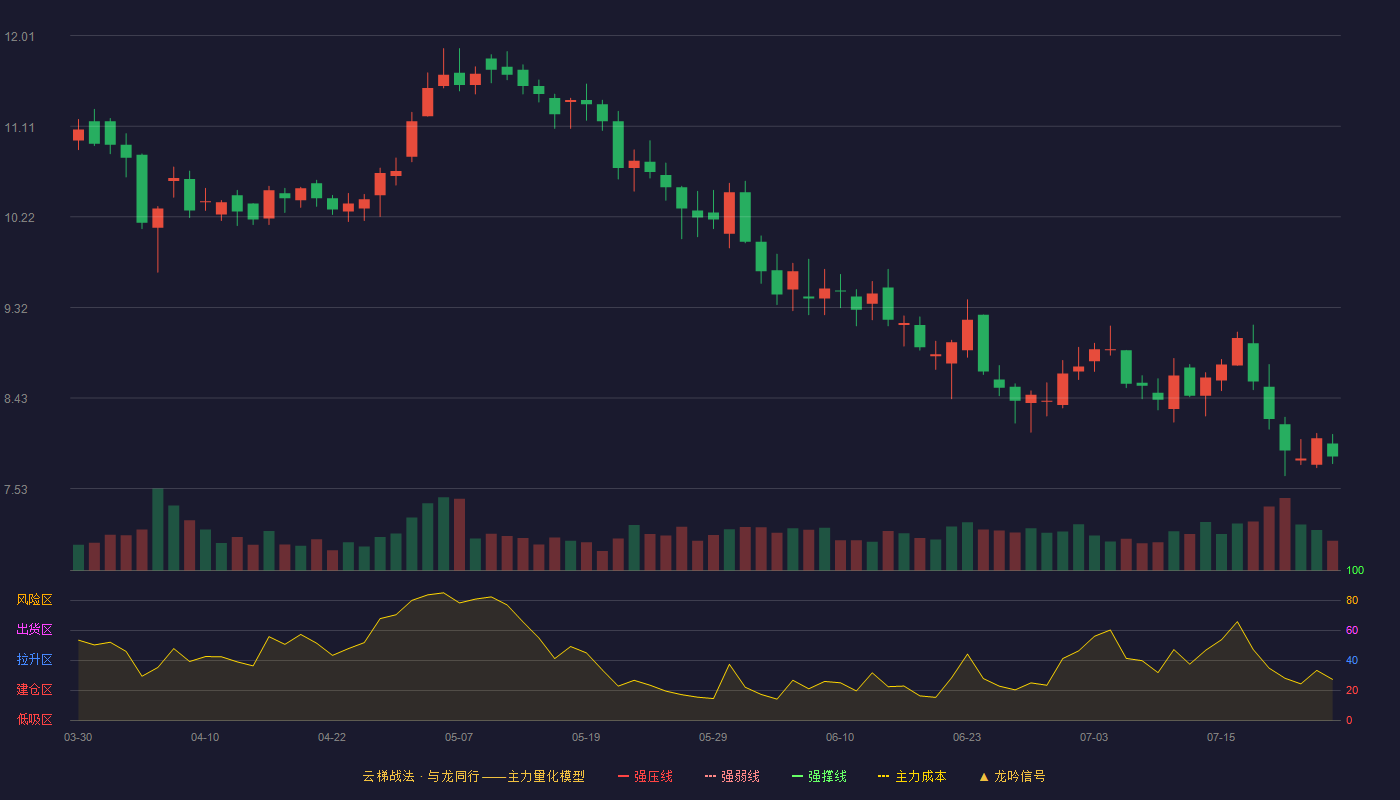
Task: Click the pink dotted icon beside 强弱线
Action: (711, 776)
